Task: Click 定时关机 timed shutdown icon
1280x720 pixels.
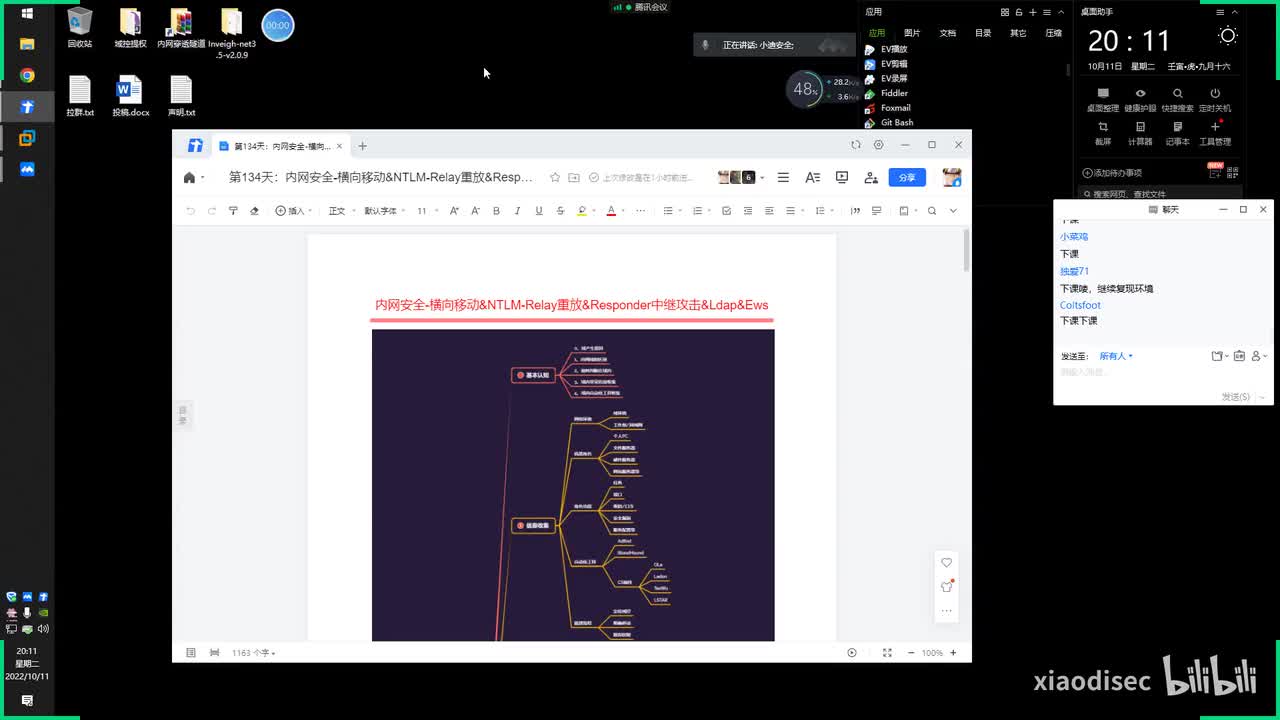Action: pos(1215,99)
